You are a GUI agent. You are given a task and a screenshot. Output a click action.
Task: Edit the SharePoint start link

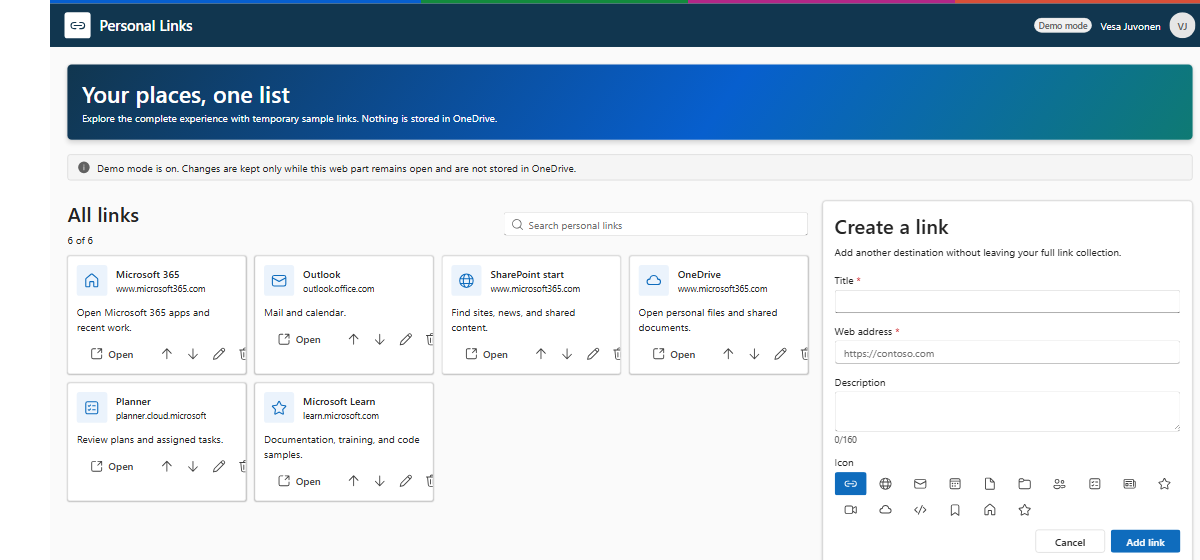tap(593, 354)
